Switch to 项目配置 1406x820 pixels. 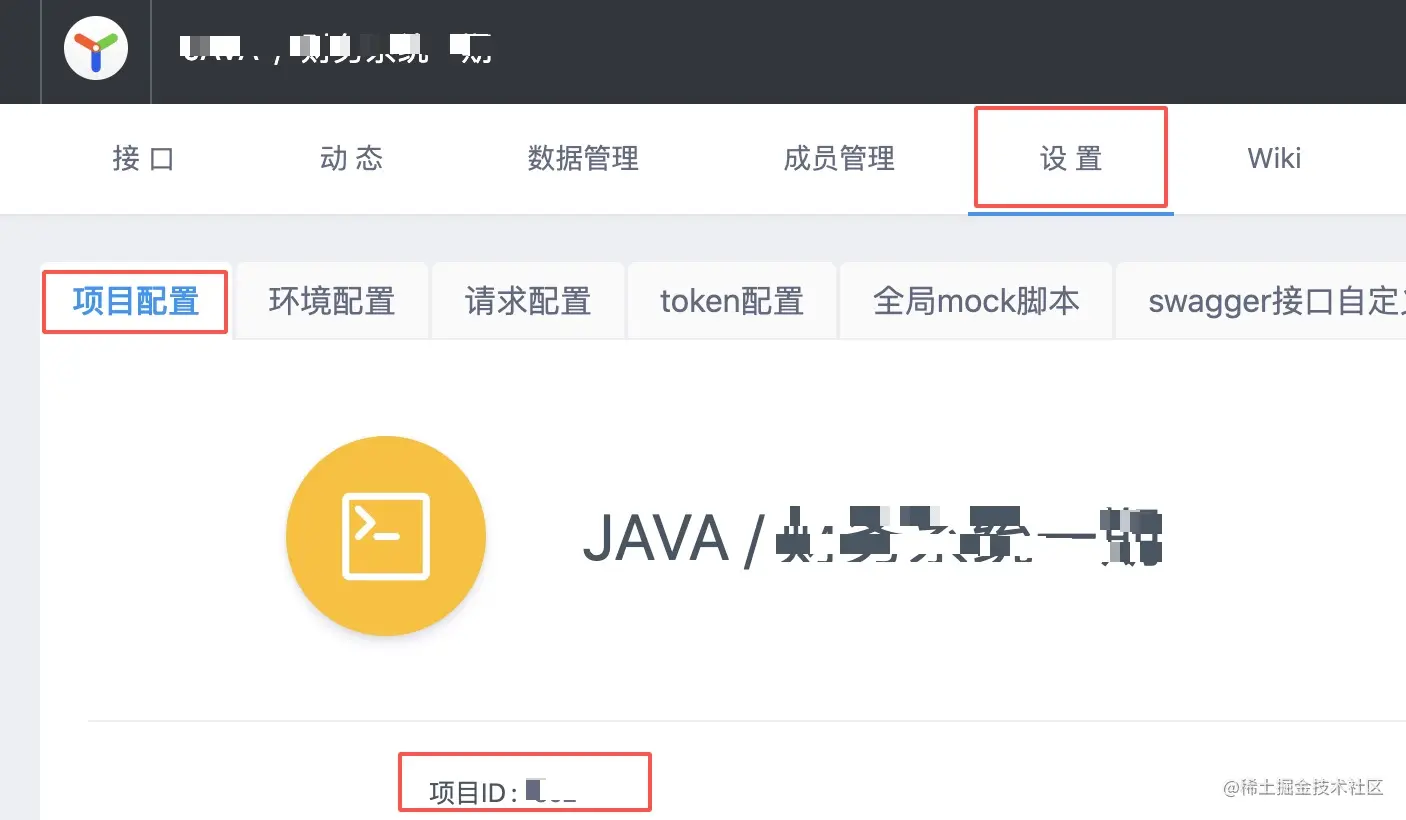coord(135,301)
